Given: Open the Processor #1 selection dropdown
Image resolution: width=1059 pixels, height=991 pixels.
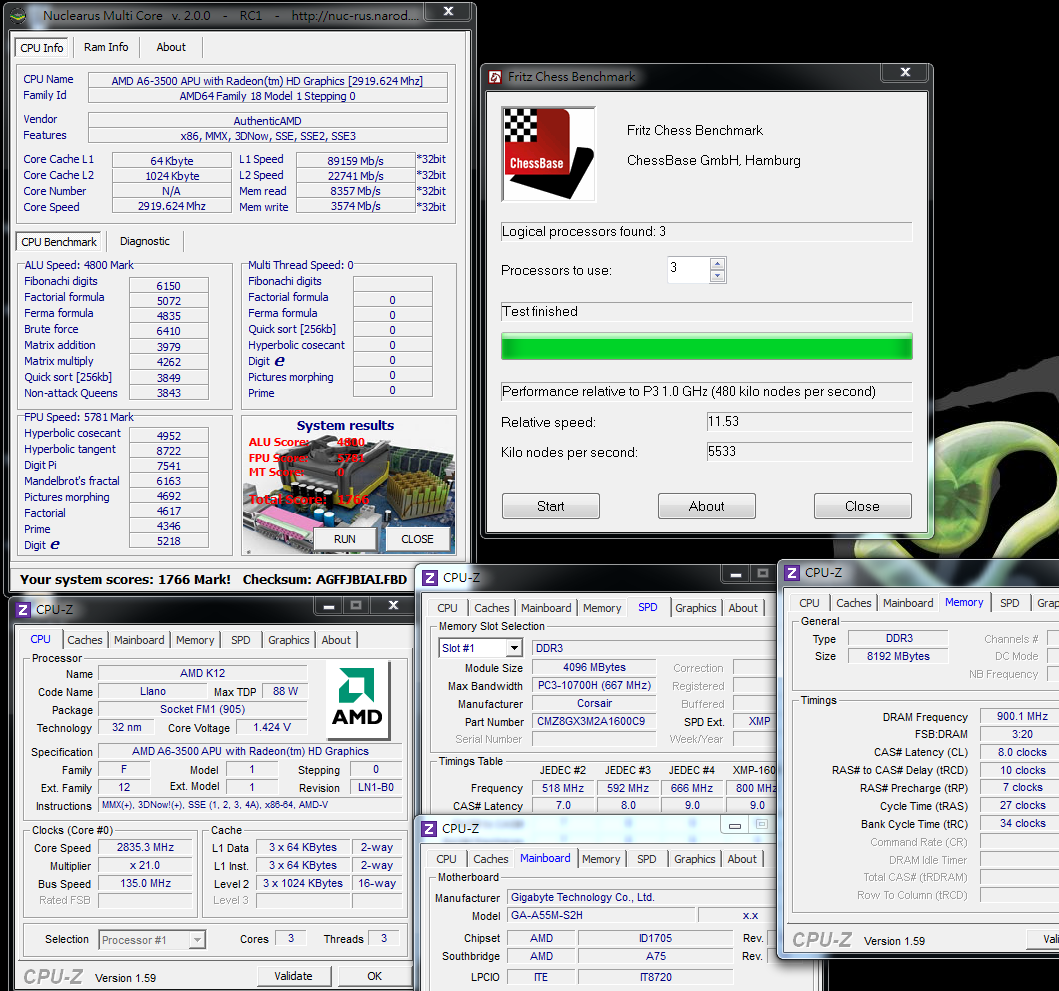Looking at the screenshot, I should 197,940.
